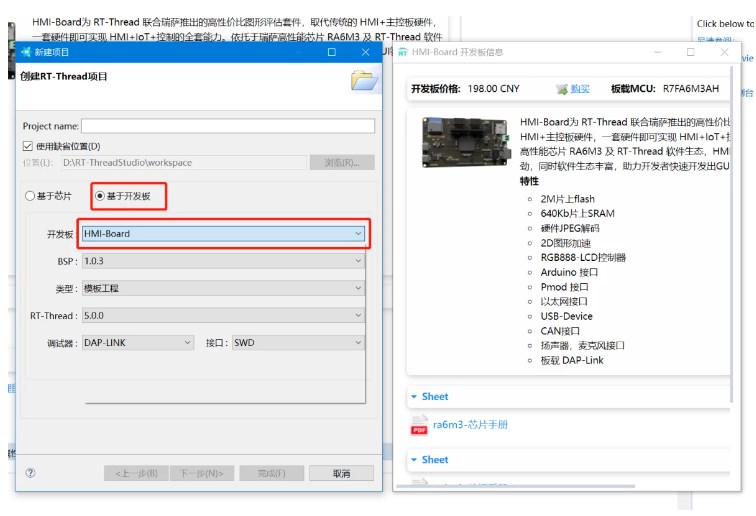Screen dimensions: 756x516
Task: Click the folder icon in the new project dialog
Action: [364, 80]
